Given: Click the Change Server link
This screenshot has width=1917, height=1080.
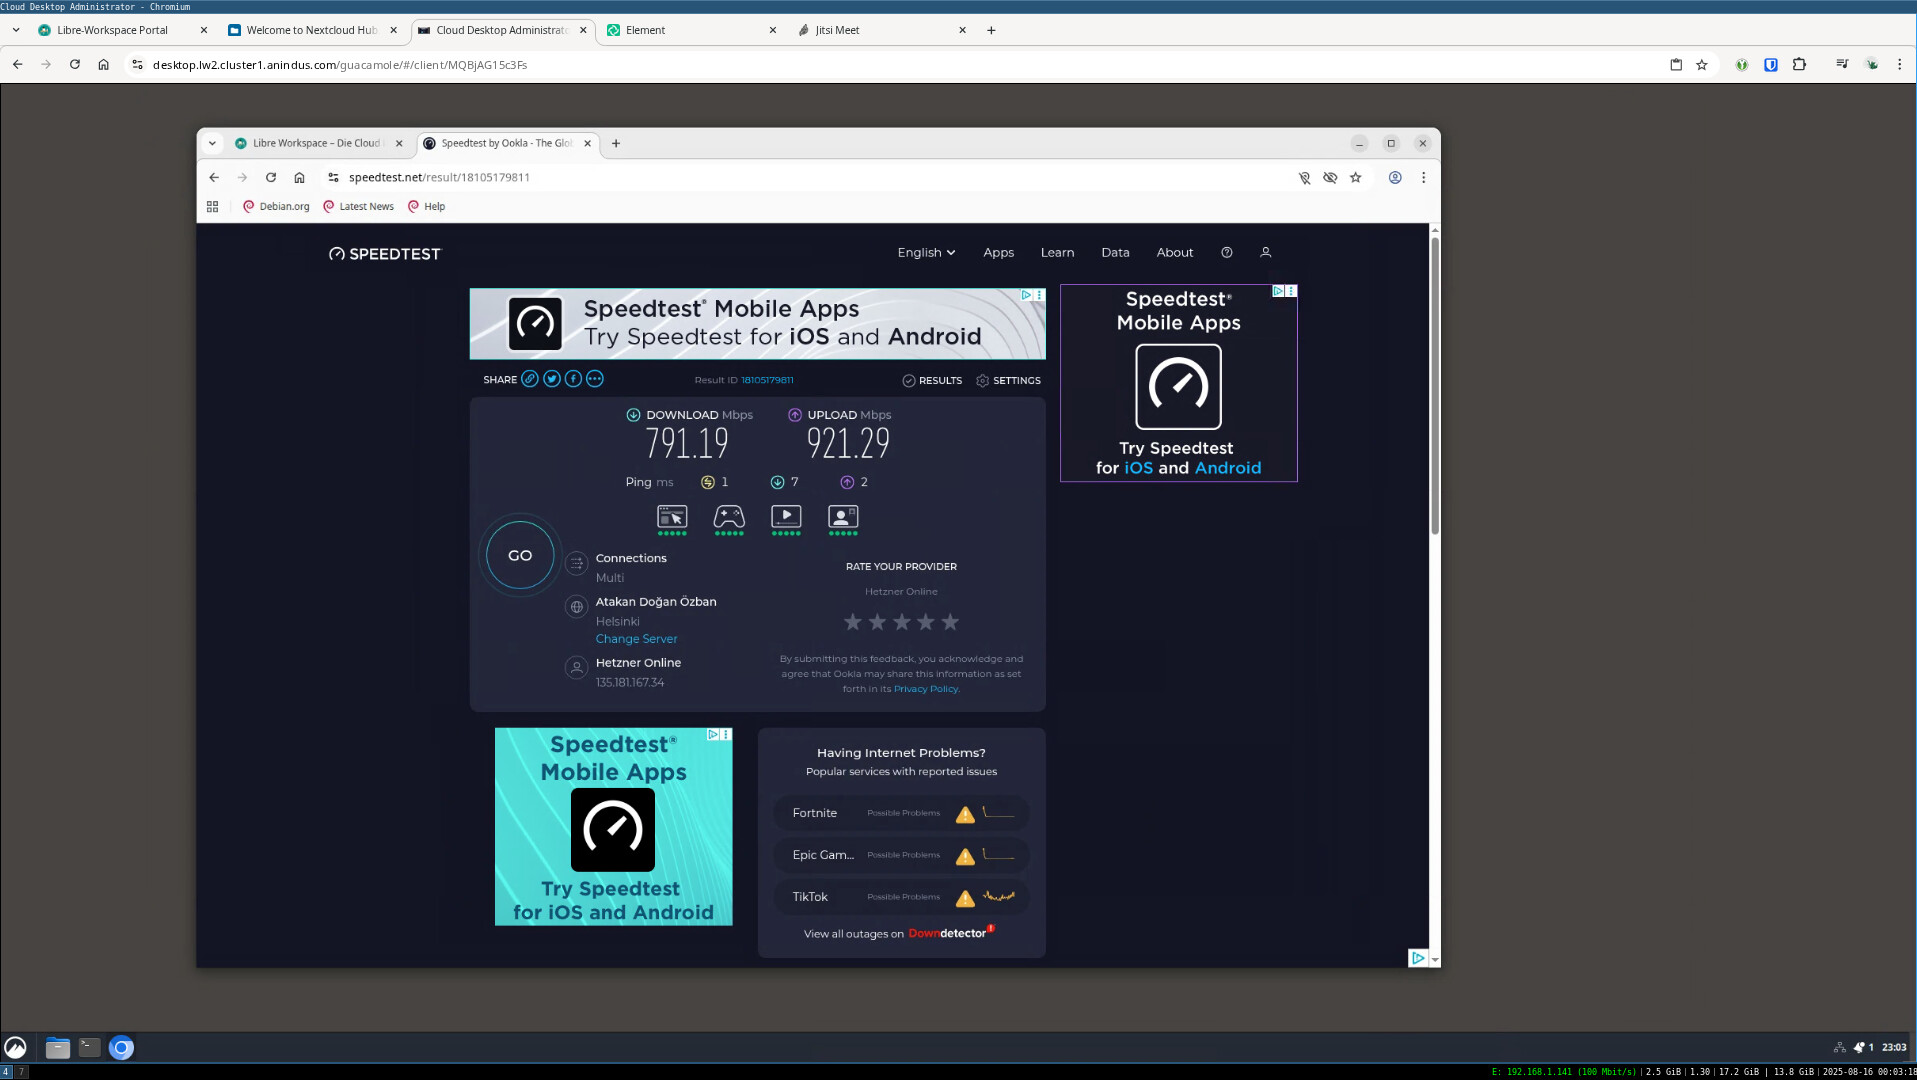Looking at the screenshot, I should [x=636, y=639].
